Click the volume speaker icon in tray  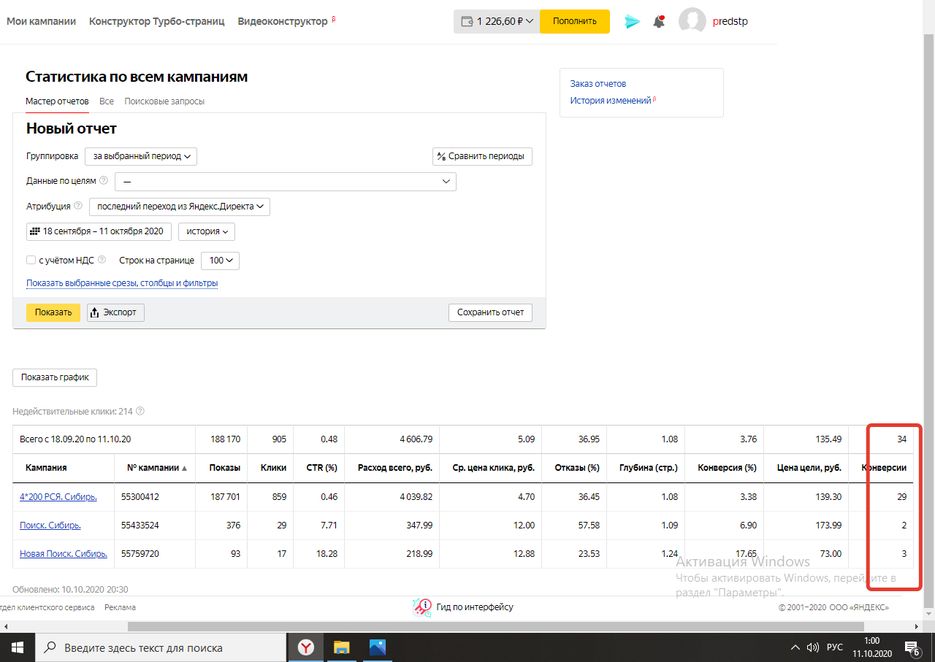point(812,648)
